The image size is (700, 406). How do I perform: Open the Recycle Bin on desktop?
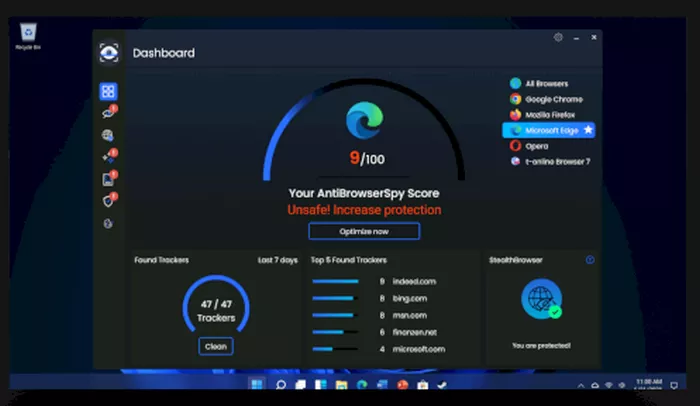(x=28, y=36)
